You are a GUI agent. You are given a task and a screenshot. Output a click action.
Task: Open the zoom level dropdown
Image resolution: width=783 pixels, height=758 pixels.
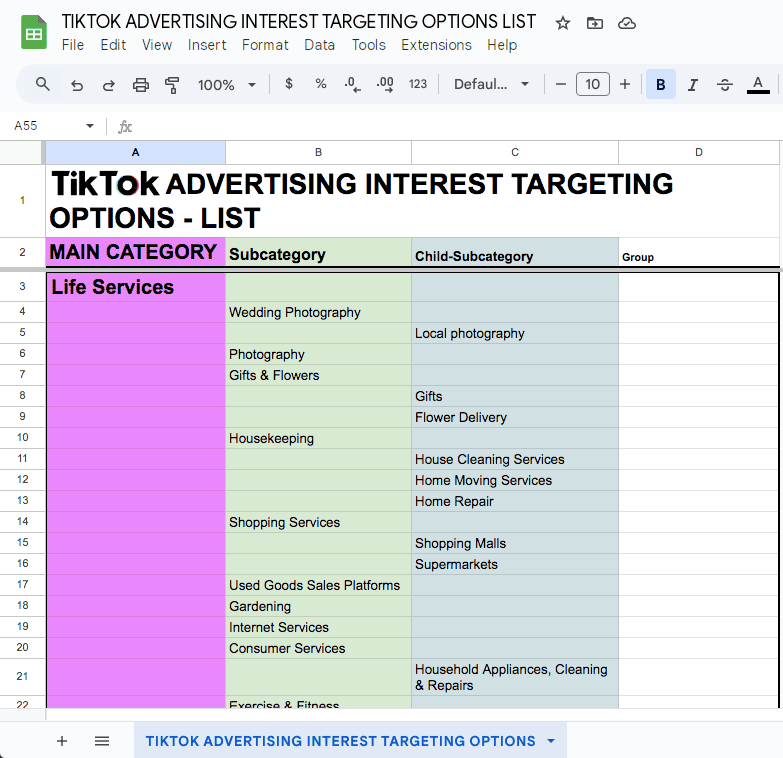point(227,85)
